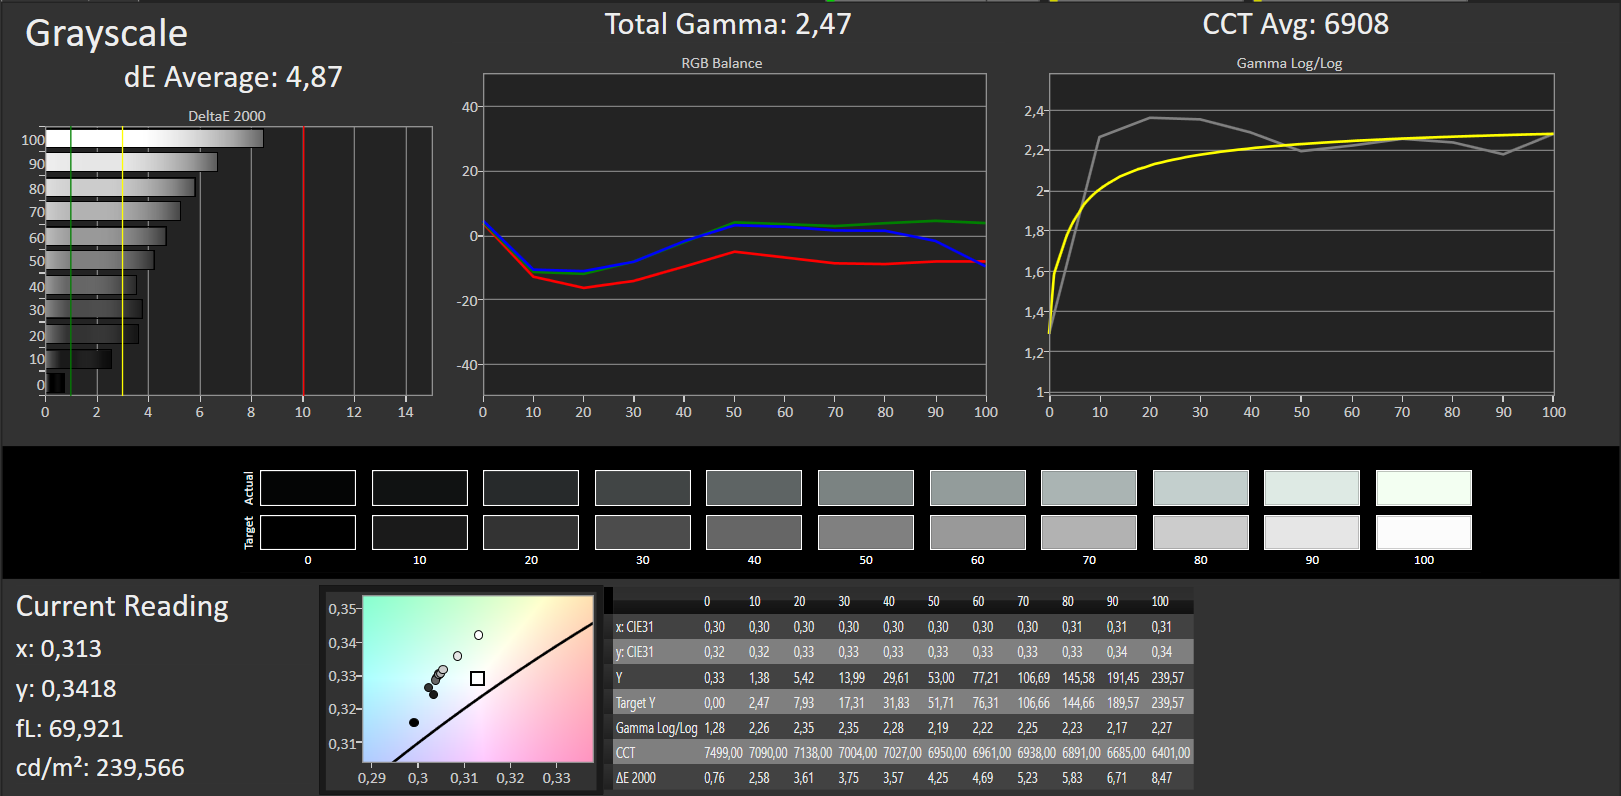Viewport: 1621px width, 796px height.
Task: Click Y cell '191,45'
Action: (x=1123, y=678)
